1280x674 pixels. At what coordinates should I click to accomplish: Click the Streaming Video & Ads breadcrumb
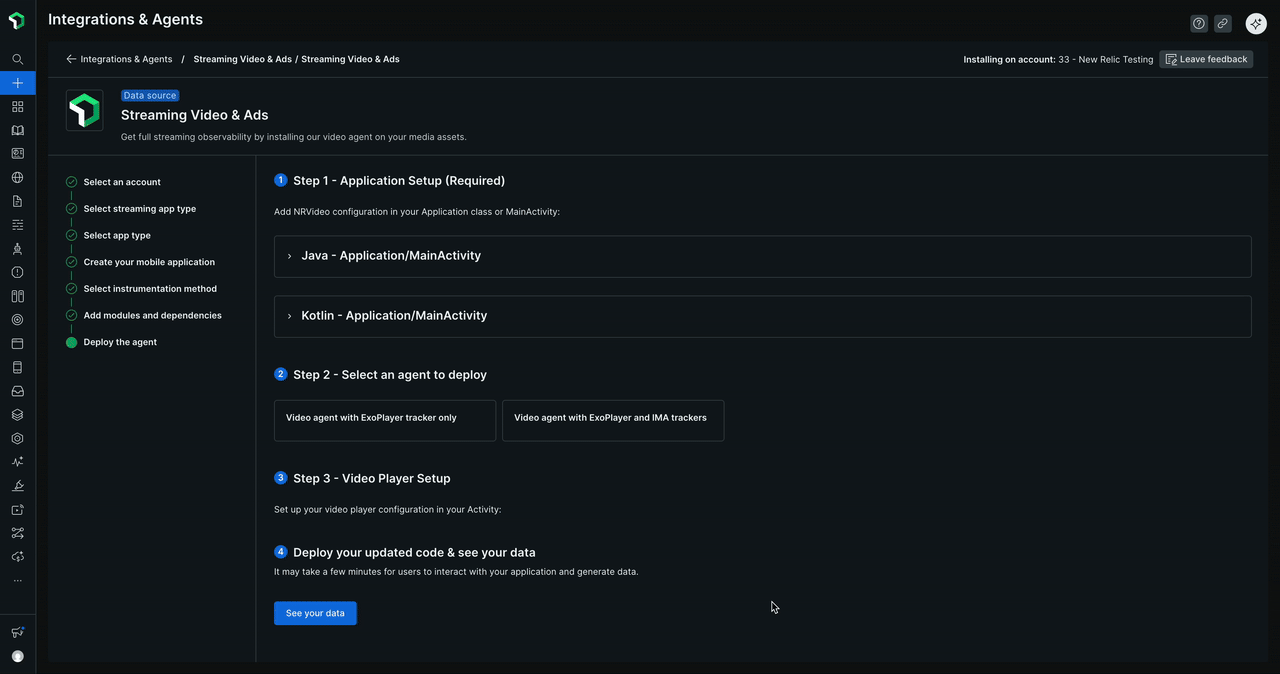pos(242,59)
